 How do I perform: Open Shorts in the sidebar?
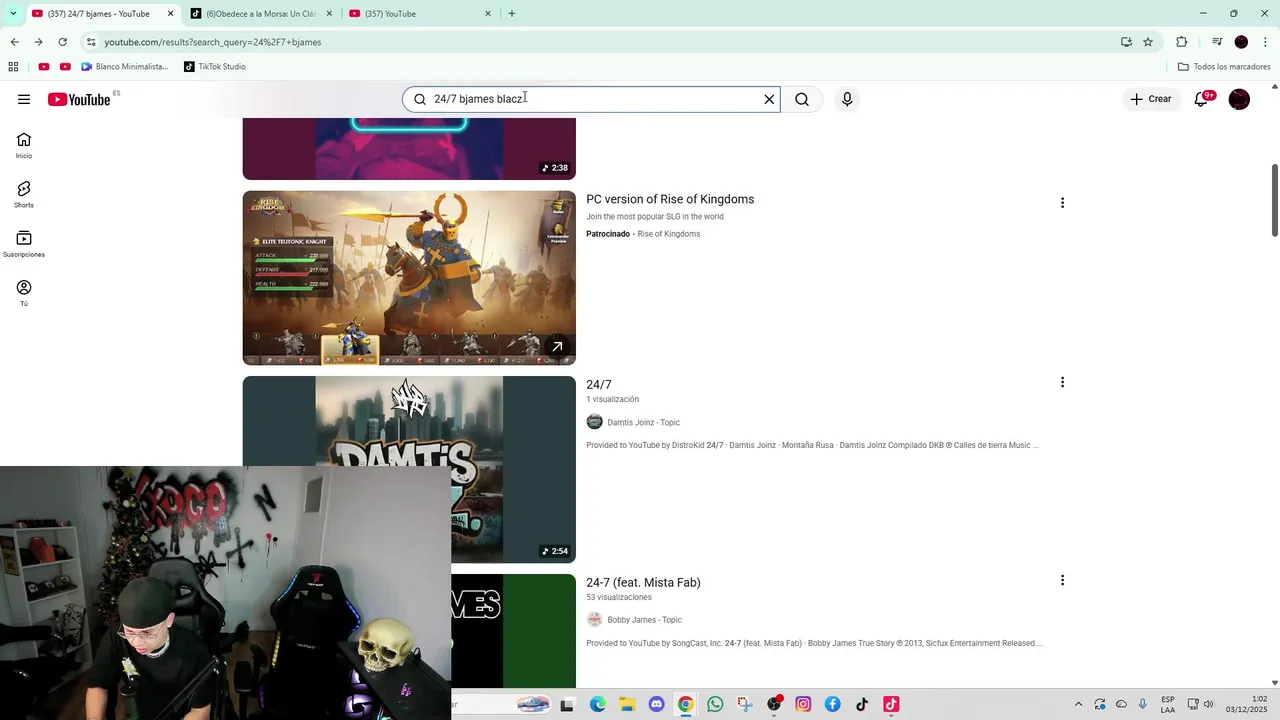pyautogui.click(x=24, y=194)
